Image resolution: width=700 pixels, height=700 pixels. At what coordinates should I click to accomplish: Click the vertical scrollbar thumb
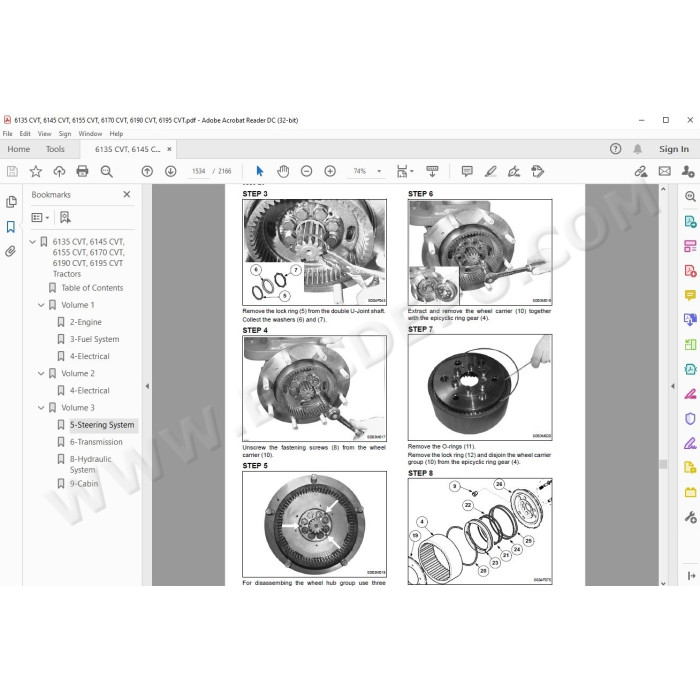tap(663, 464)
